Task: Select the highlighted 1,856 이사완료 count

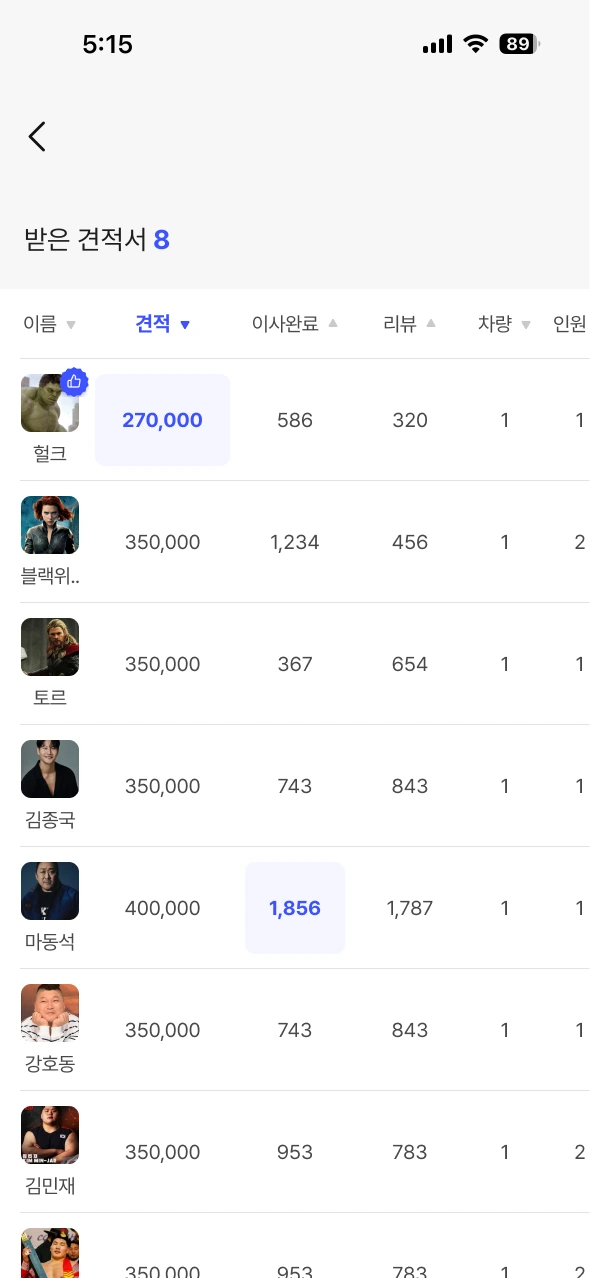Action: (295, 908)
